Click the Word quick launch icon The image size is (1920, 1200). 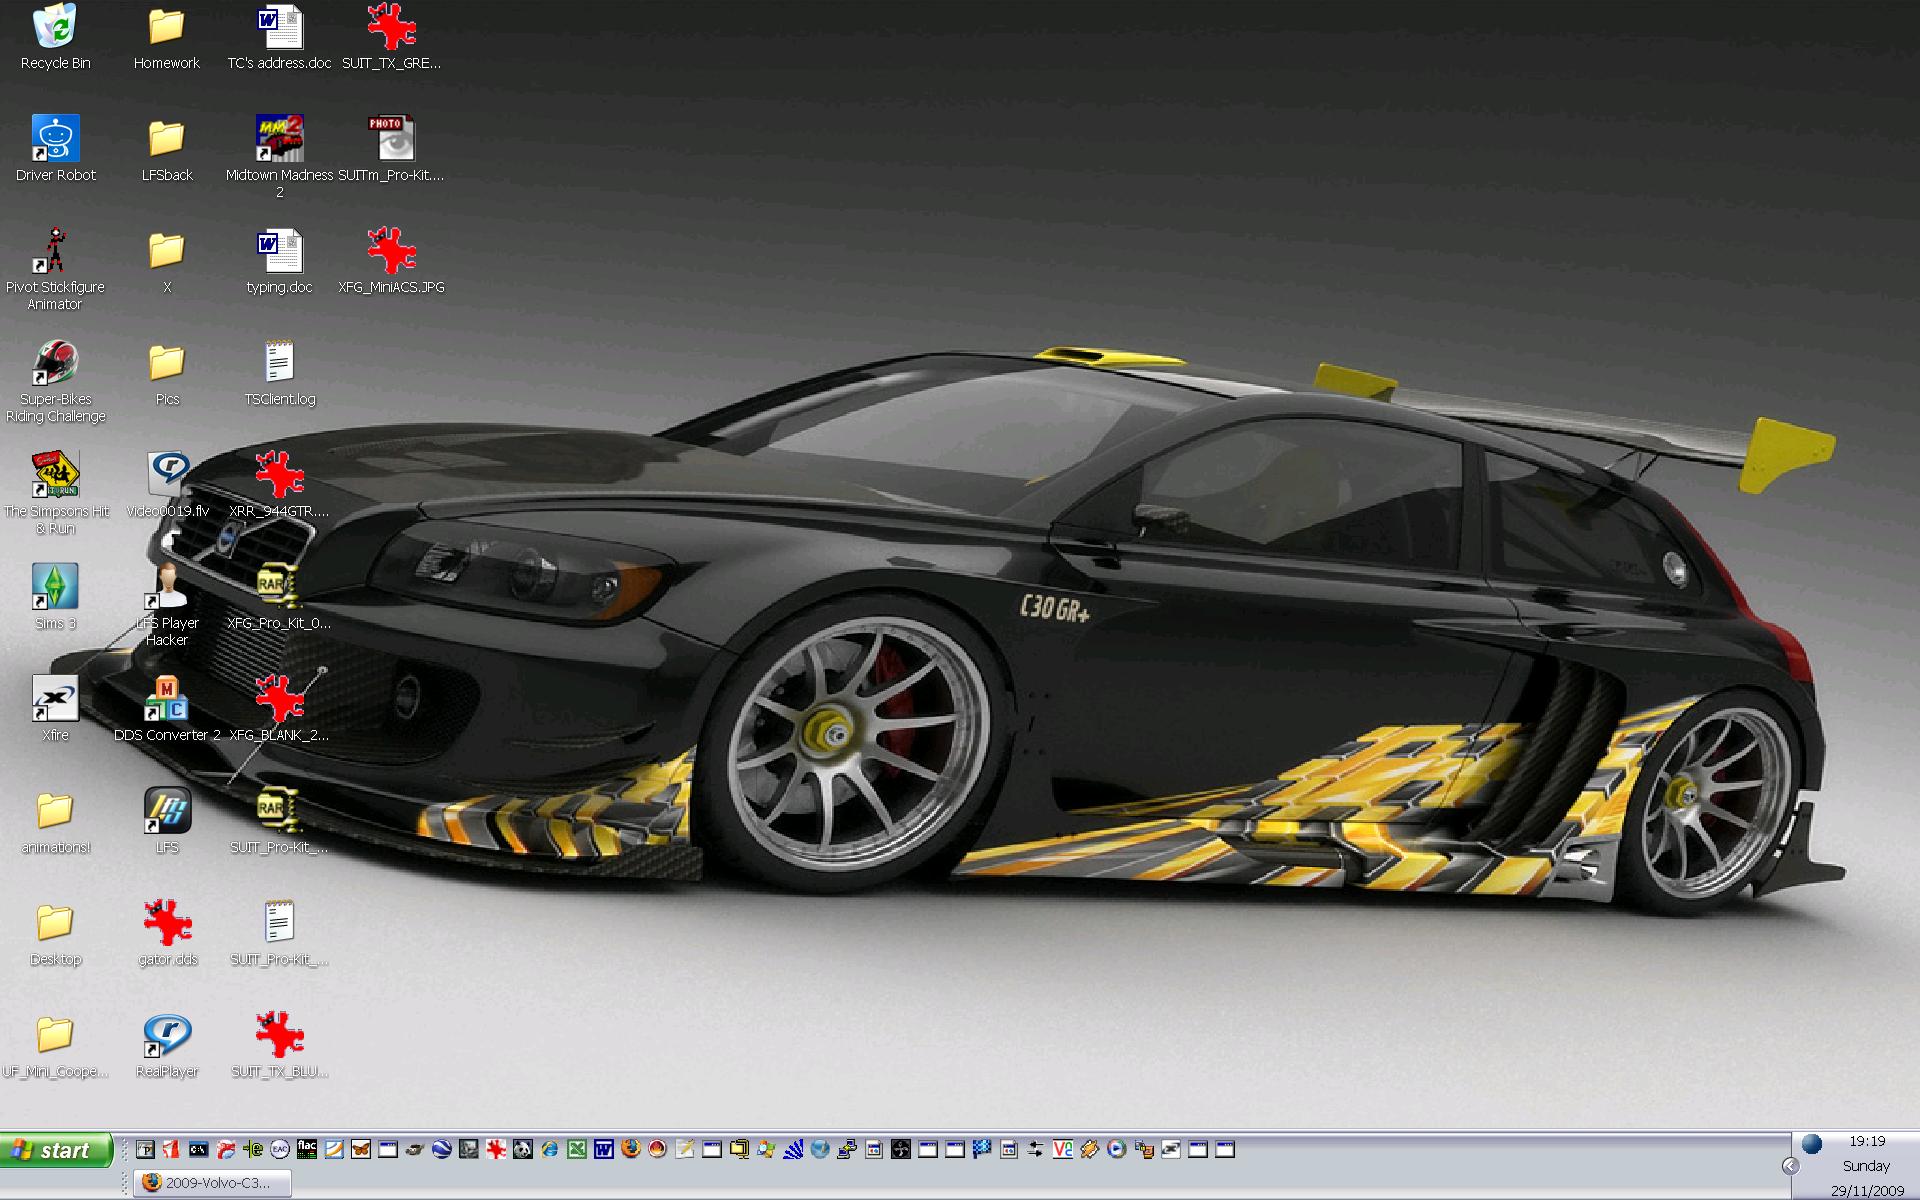coord(603,1149)
